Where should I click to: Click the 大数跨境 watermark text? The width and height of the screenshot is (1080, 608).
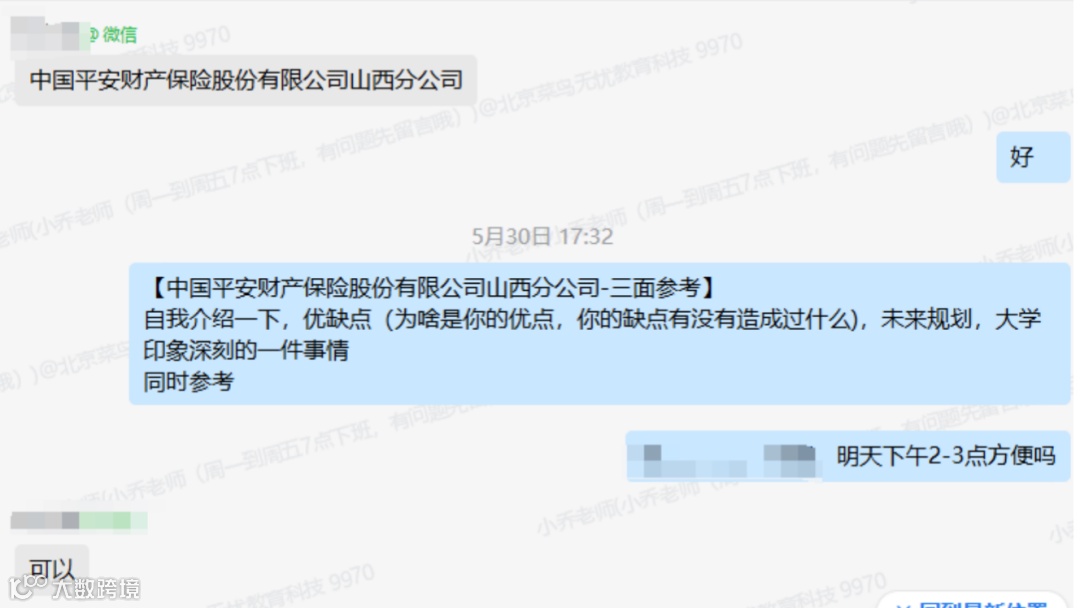pos(96,588)
